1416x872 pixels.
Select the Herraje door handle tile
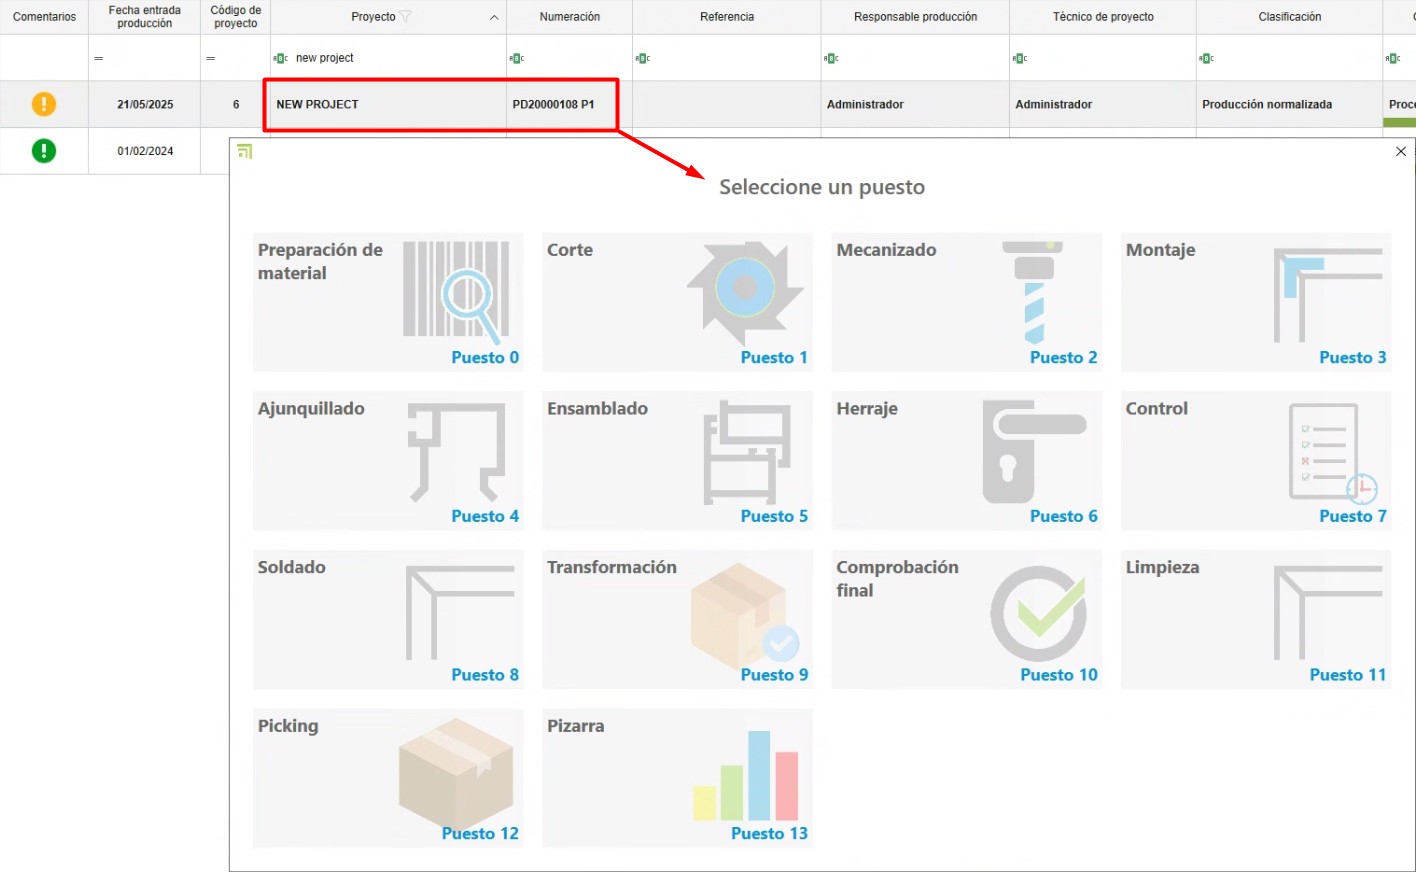(x=966, y=461)
